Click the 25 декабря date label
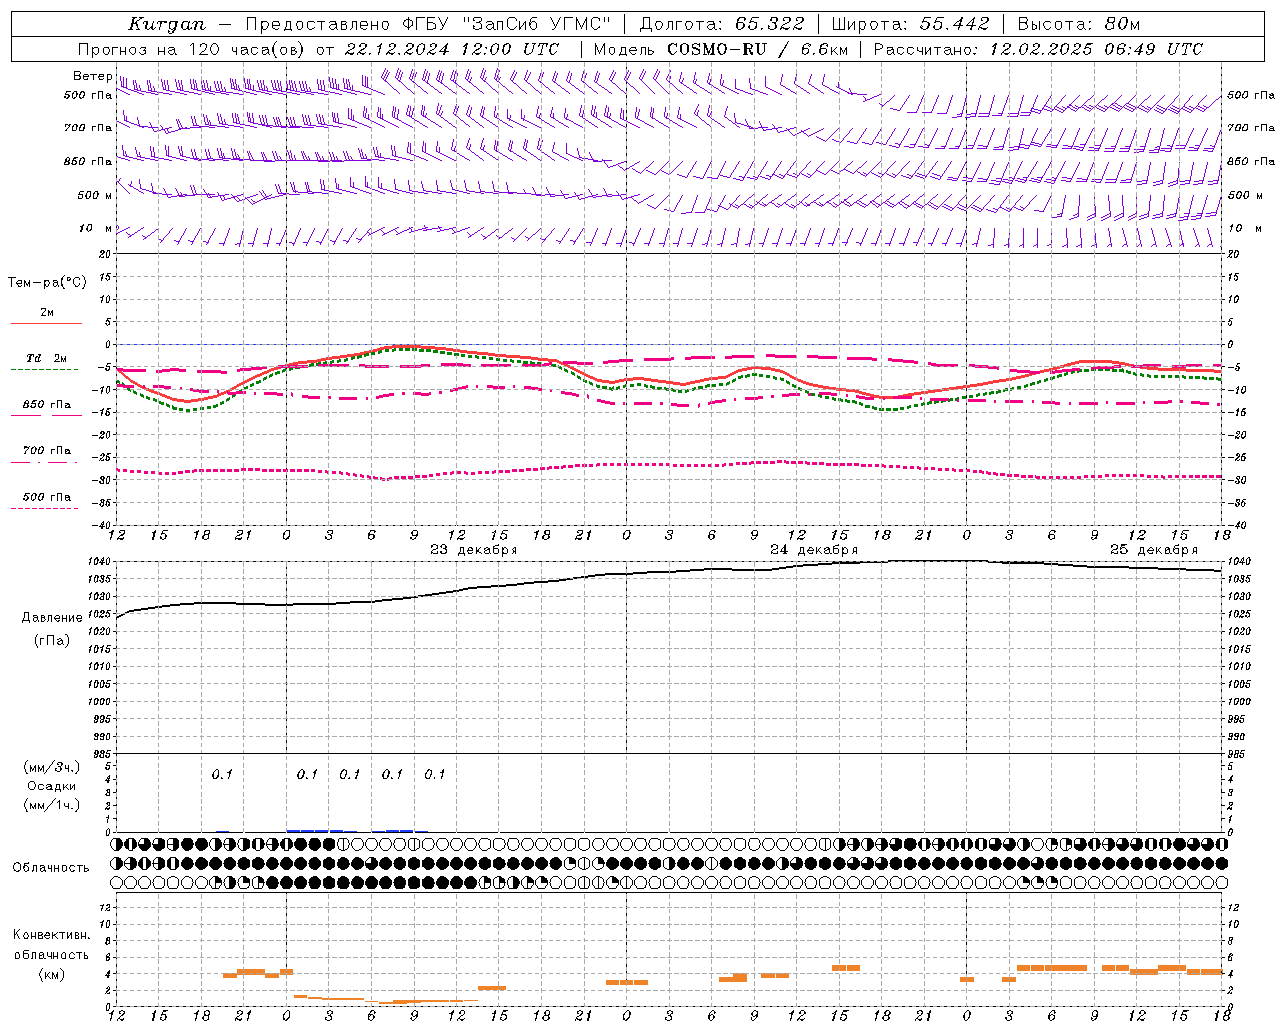1280x1024 pixels. click(x=1154, y=550)
